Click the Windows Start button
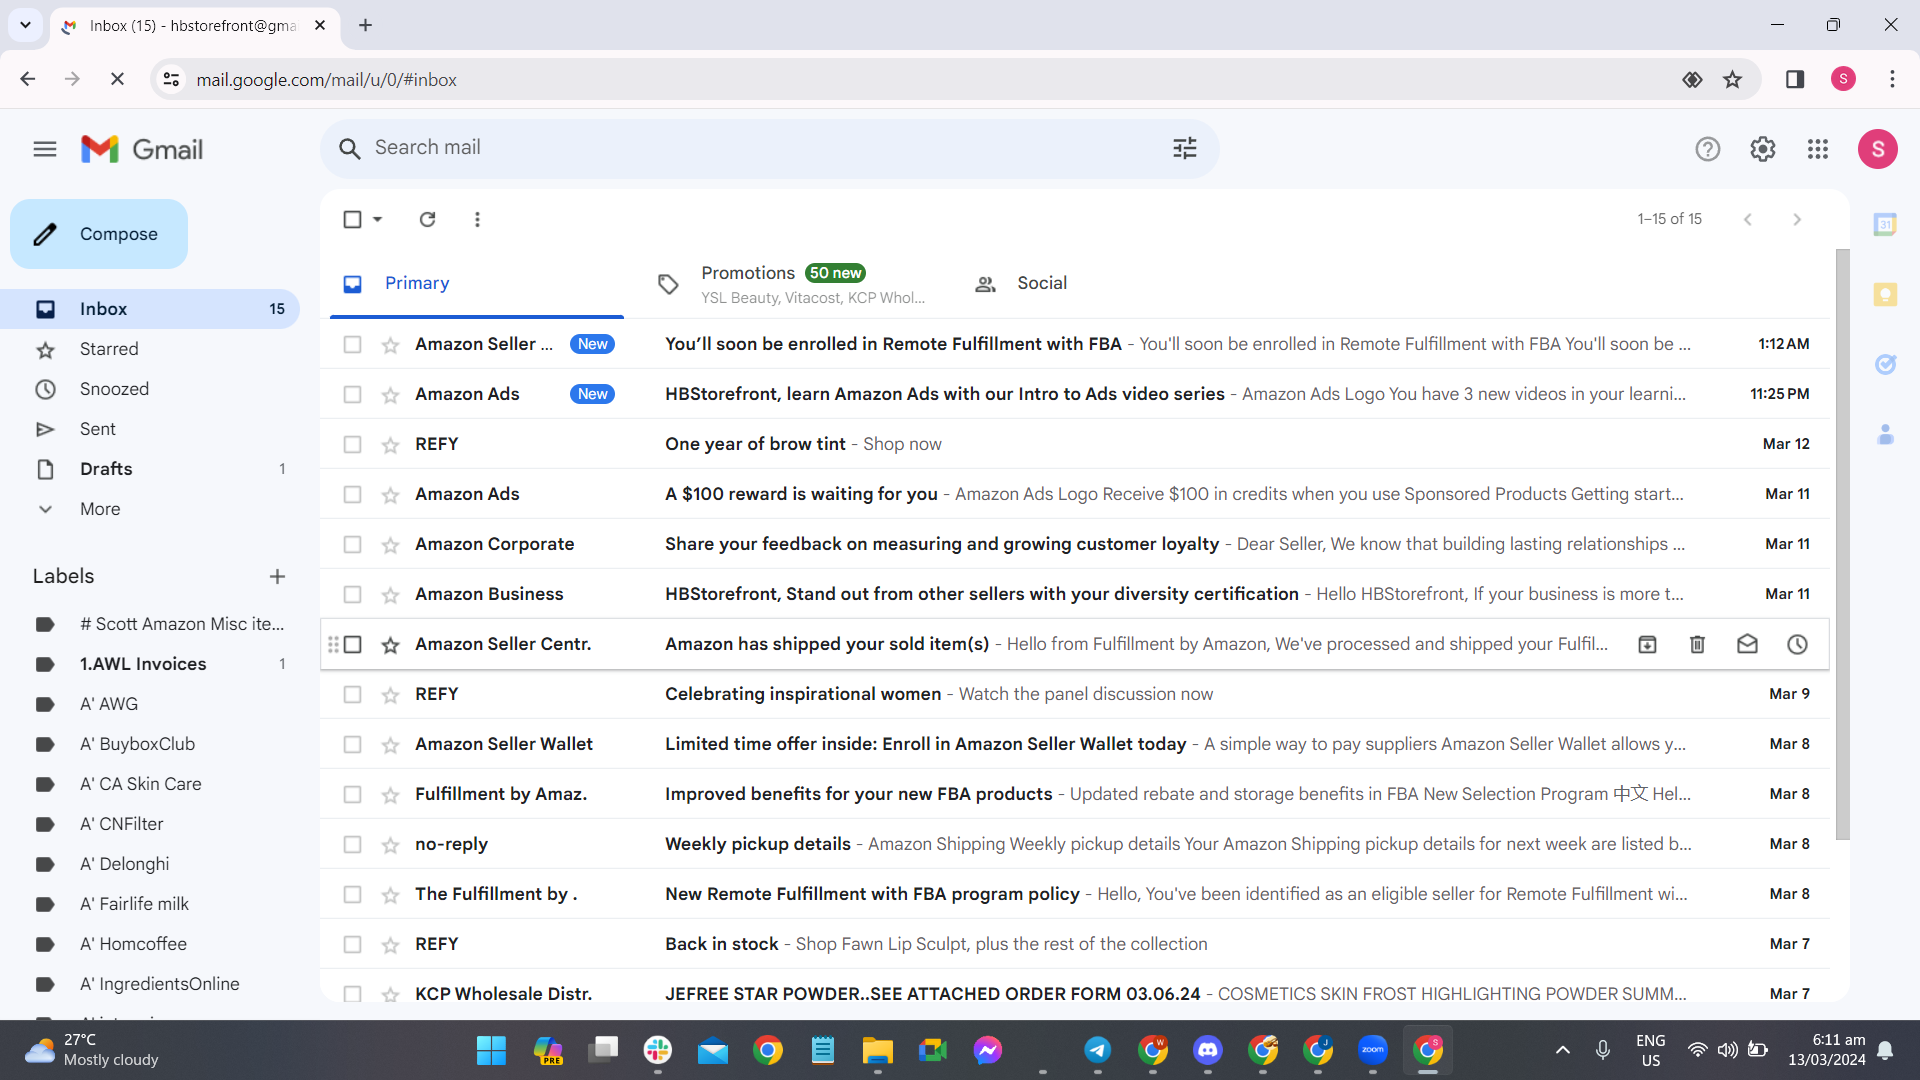The height and width of the screenshot is (1080, 1920). (x=491, y=1050)
